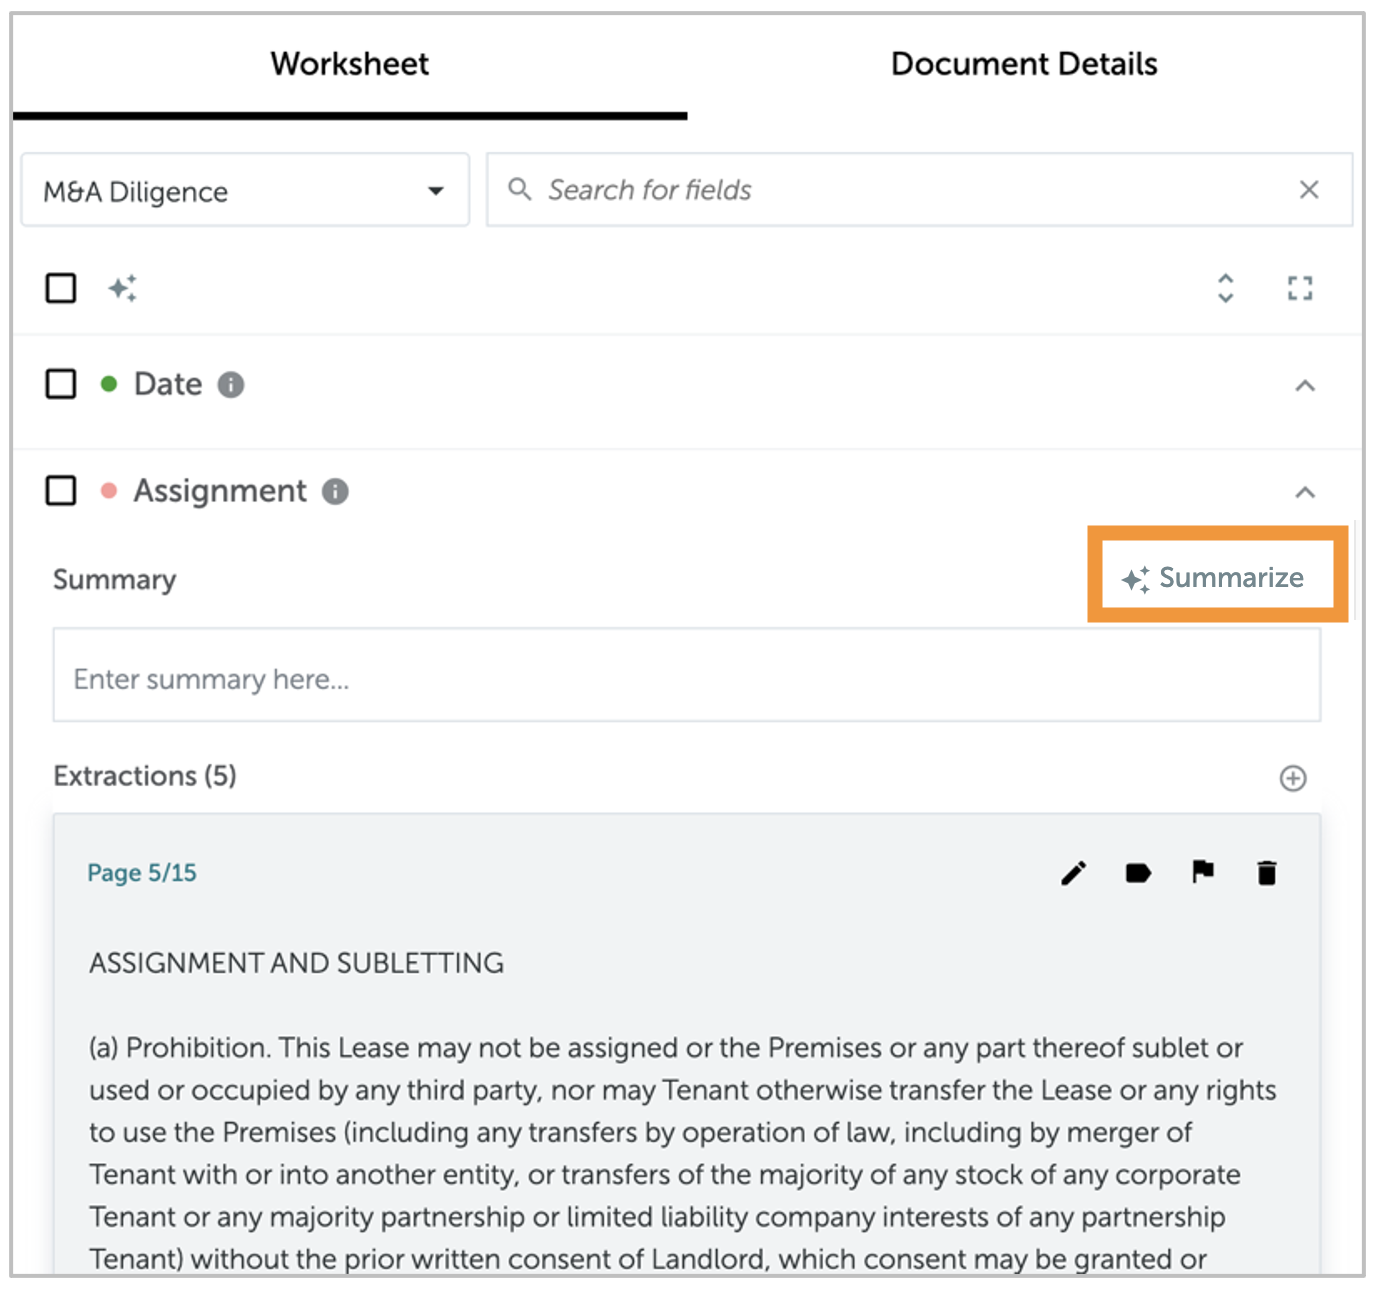Click the Date info icon
The image size is (1384, 1298).
[231, 385]
